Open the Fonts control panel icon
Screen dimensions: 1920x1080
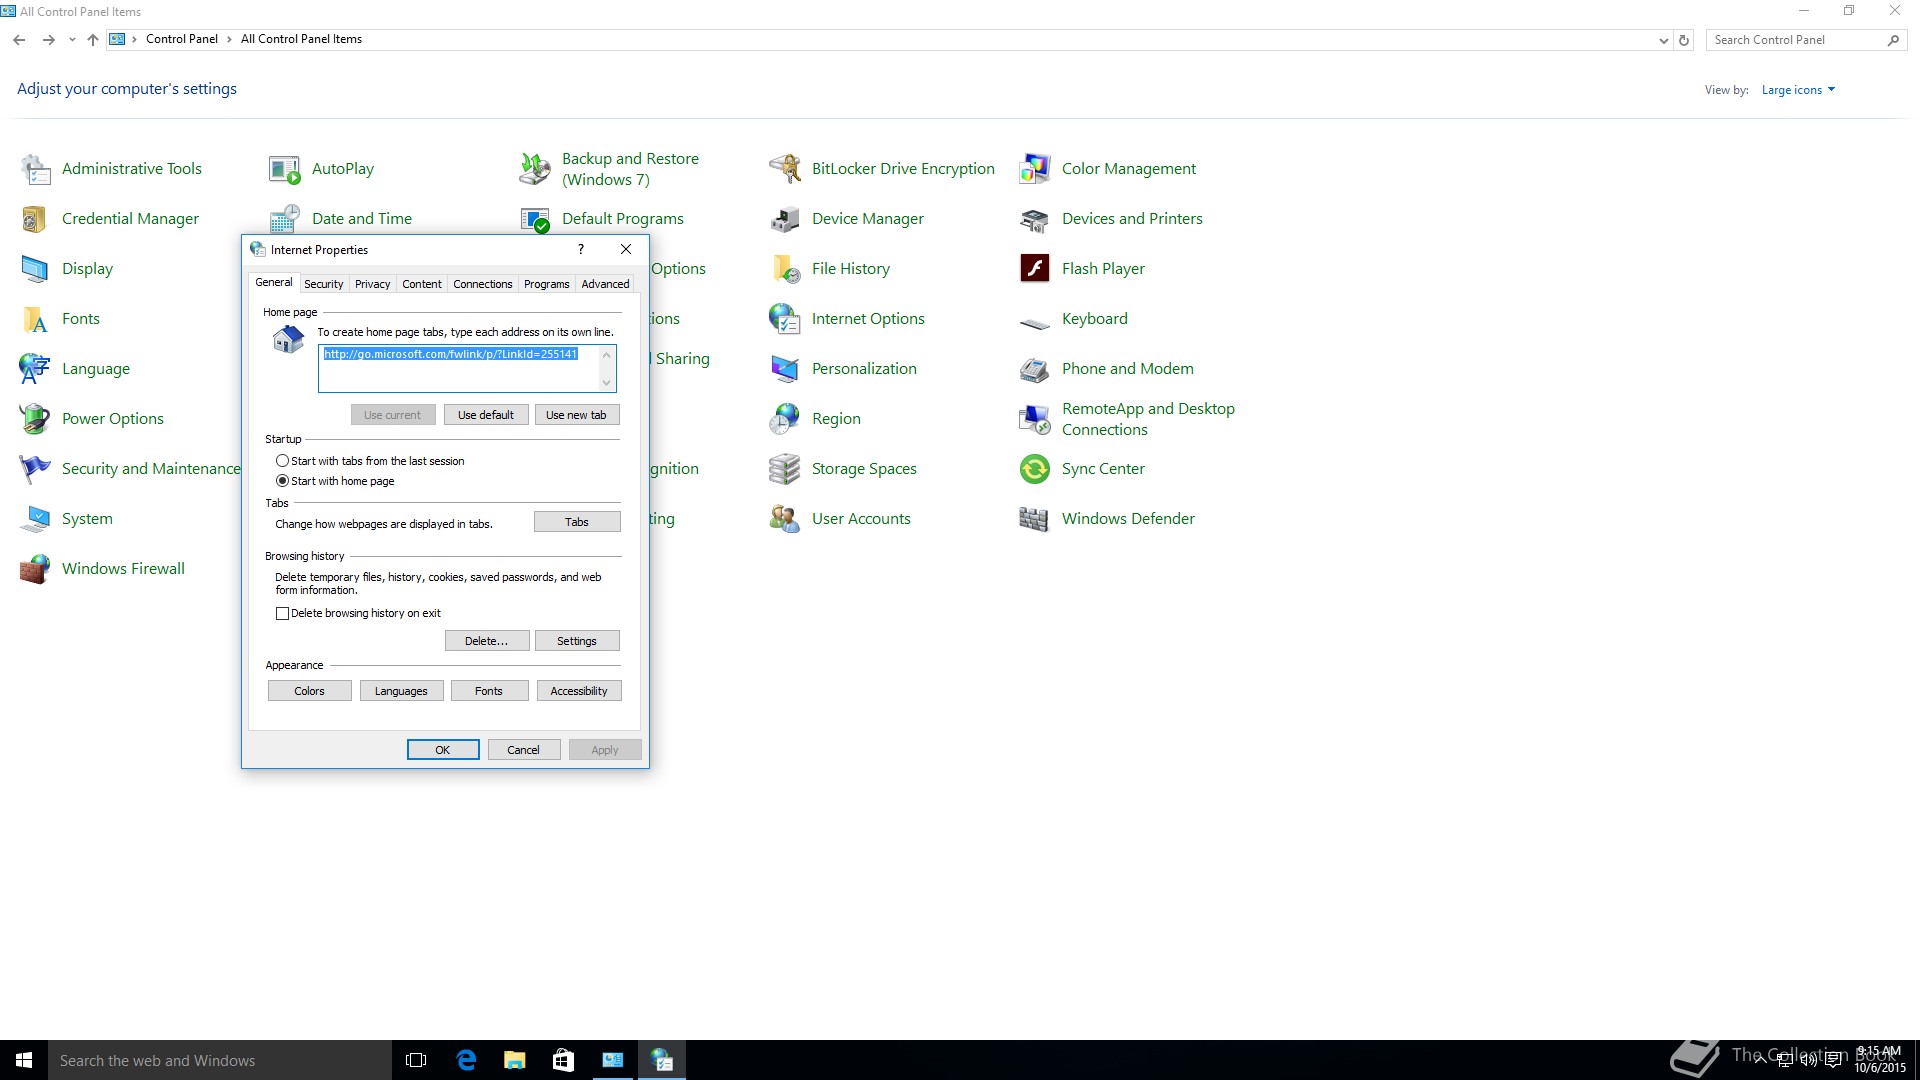[36, 319]
